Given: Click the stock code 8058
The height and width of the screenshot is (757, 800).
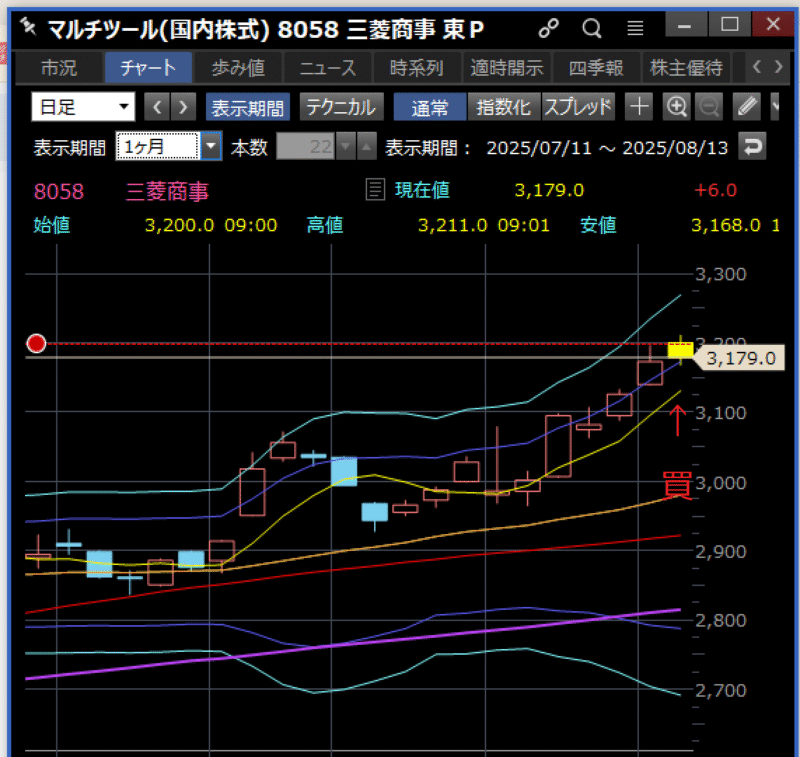Looking at the screenshot, I should pos(59,192).
